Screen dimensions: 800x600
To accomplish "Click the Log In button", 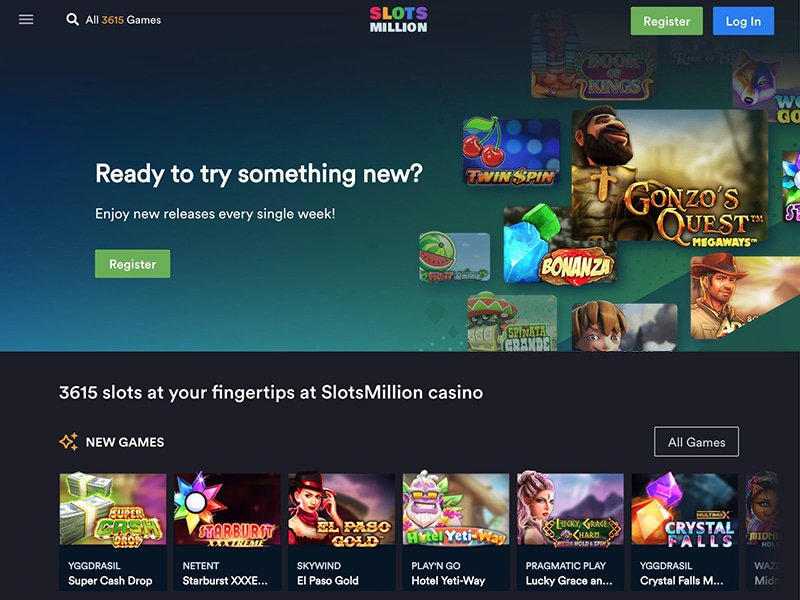I will 743,21.
